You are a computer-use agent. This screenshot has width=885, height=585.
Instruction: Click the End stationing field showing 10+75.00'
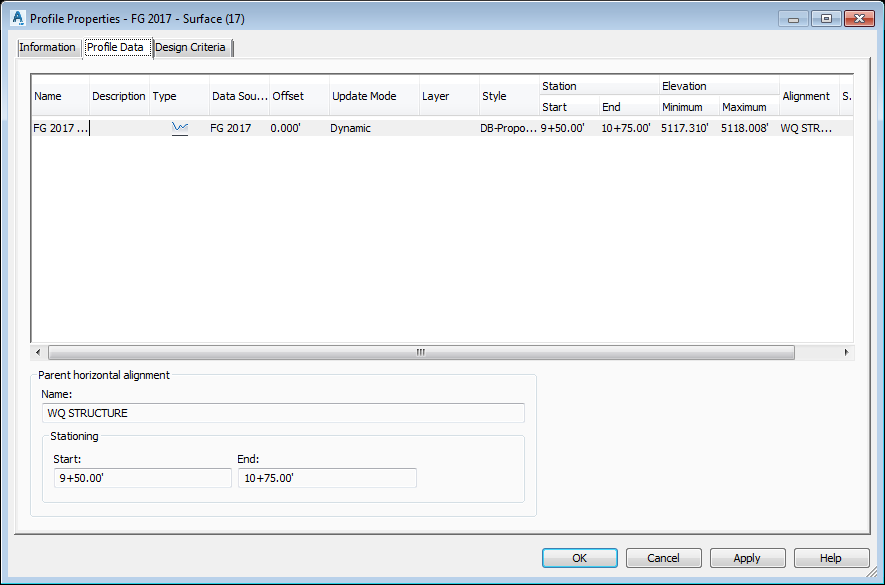pyautogui.click(x=327, y=477)
